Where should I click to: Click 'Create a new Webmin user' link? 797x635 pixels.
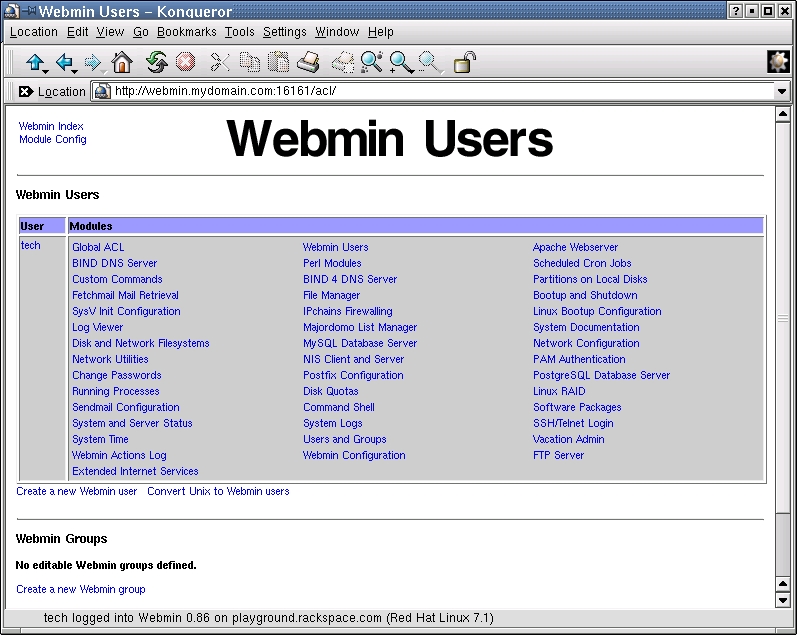pyautogui.click(x=77, y=491)
